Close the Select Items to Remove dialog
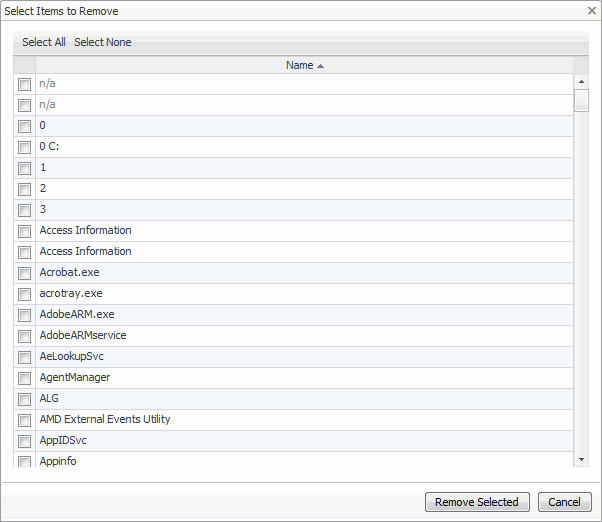602x522 pixels. [592, 10]
